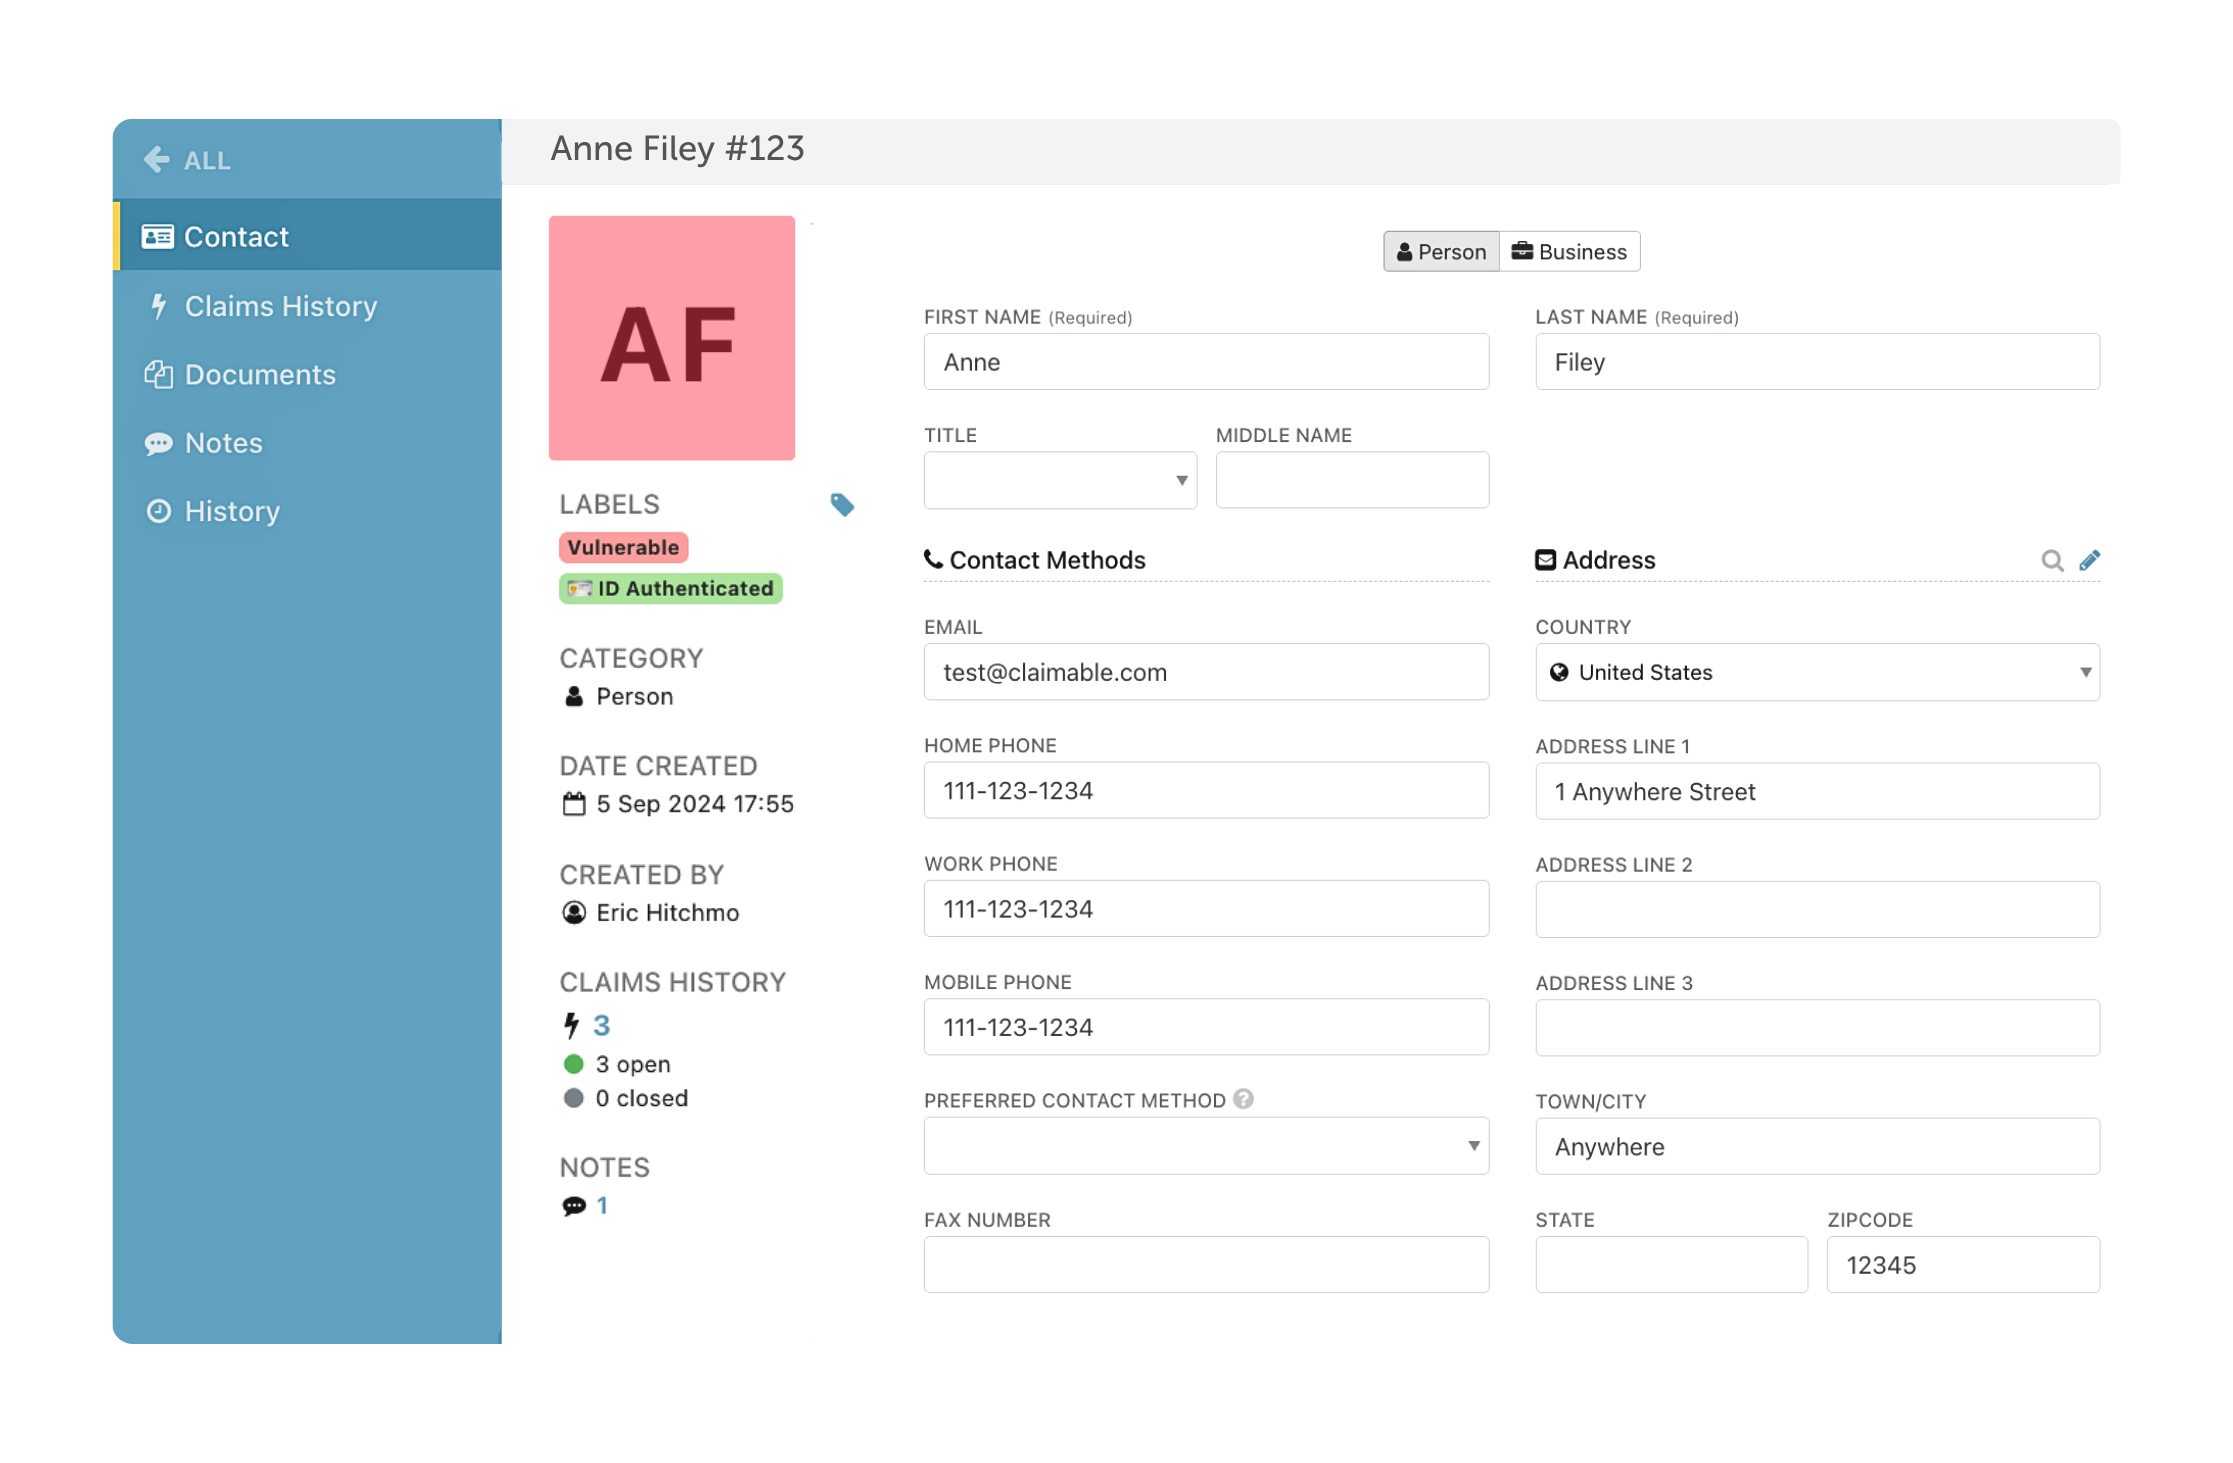Image resolution: width=2233 pixels, height=1463 pixels.
Task: Click the blue tag icon to edit labels
Action: [842, 504]
